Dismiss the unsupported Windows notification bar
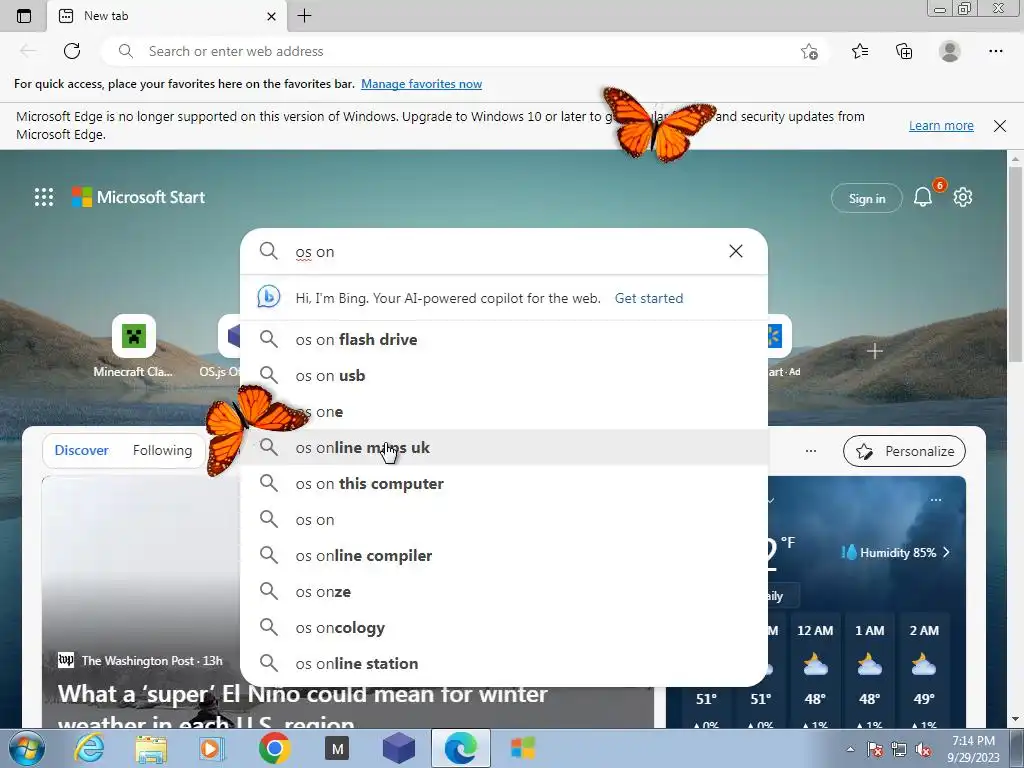The width and height of the screenshot is (1024, 768). 1000,126
